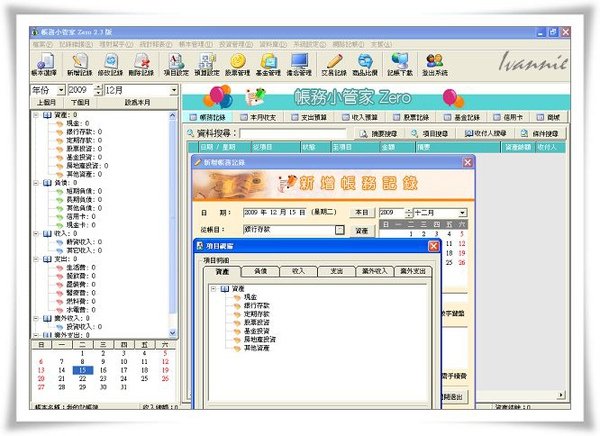
Task: Select 薪資收入: 0 in left tree
Action: click(84, 242)
